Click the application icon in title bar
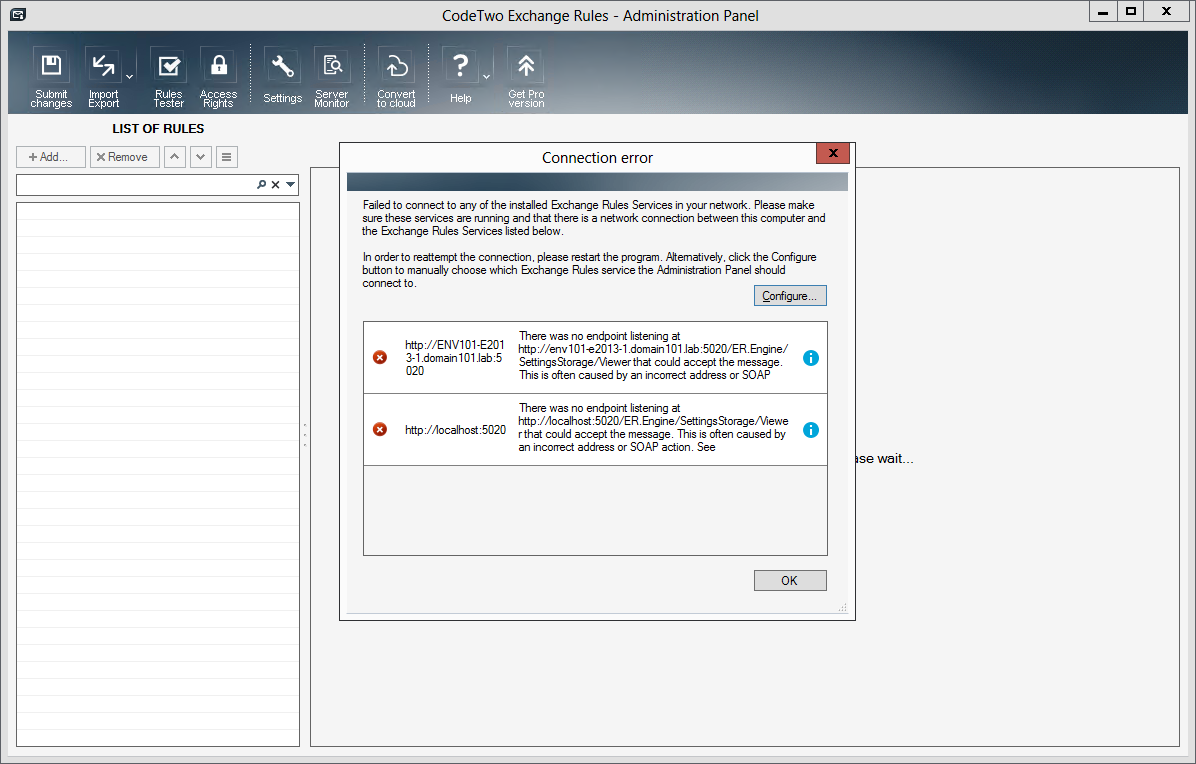 [18, 14]
